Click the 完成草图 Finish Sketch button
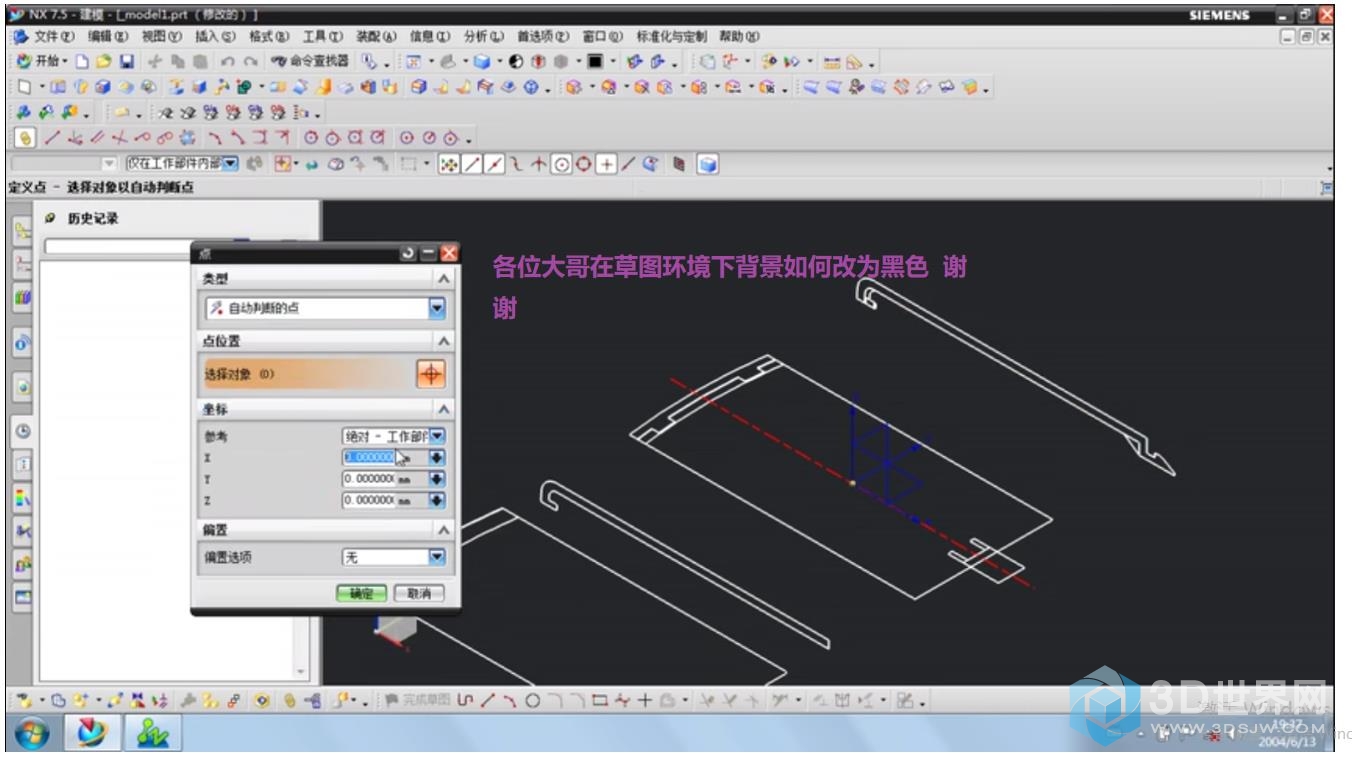Viewport: 1352px width, 760px height. coord(417,701)
